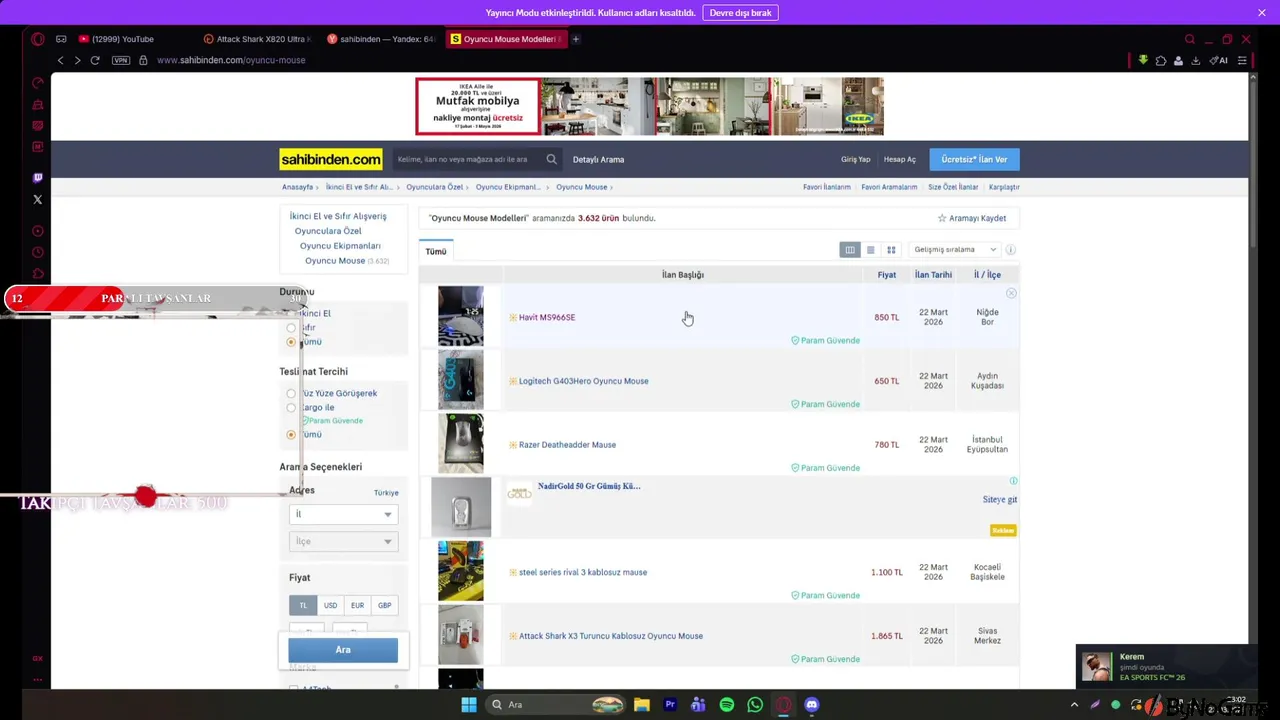Go back with the browser back arrow
Screen dimensions: 1280x720
click(x=60, y=60)
